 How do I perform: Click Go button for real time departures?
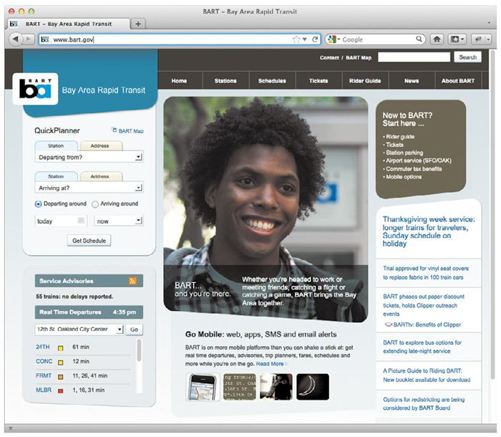point(134,329)
